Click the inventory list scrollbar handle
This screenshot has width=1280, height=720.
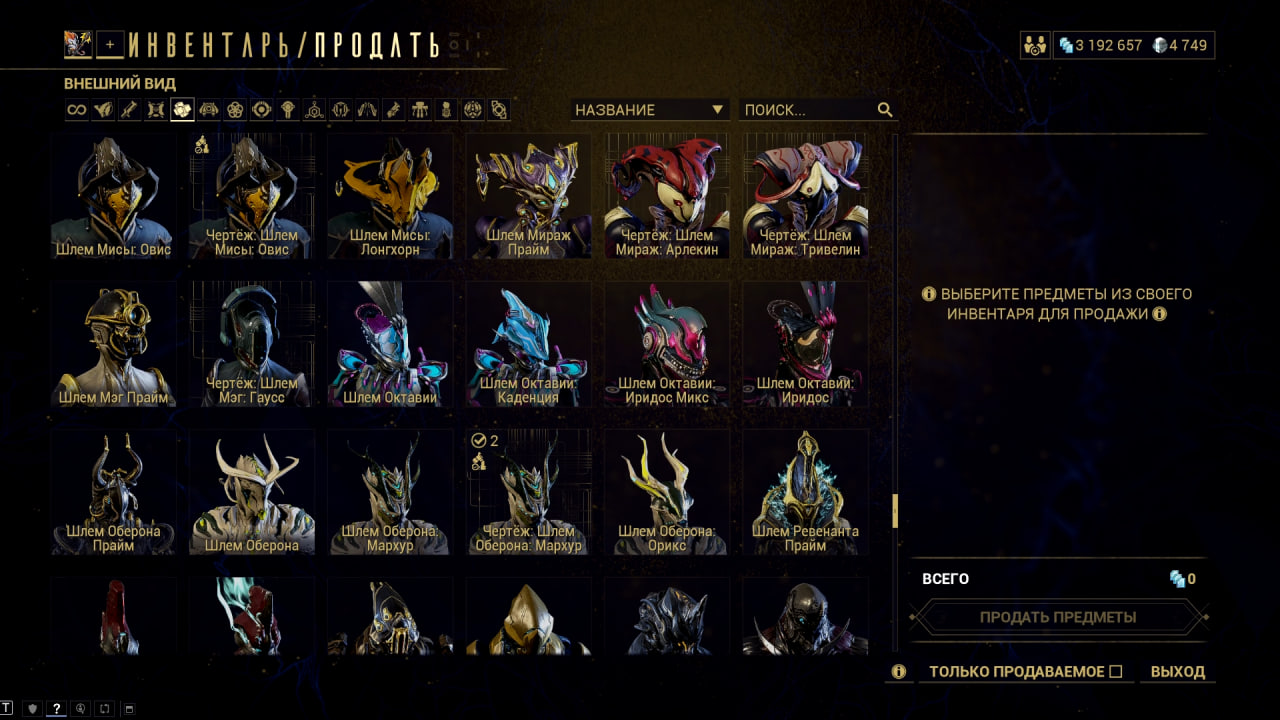895,510
